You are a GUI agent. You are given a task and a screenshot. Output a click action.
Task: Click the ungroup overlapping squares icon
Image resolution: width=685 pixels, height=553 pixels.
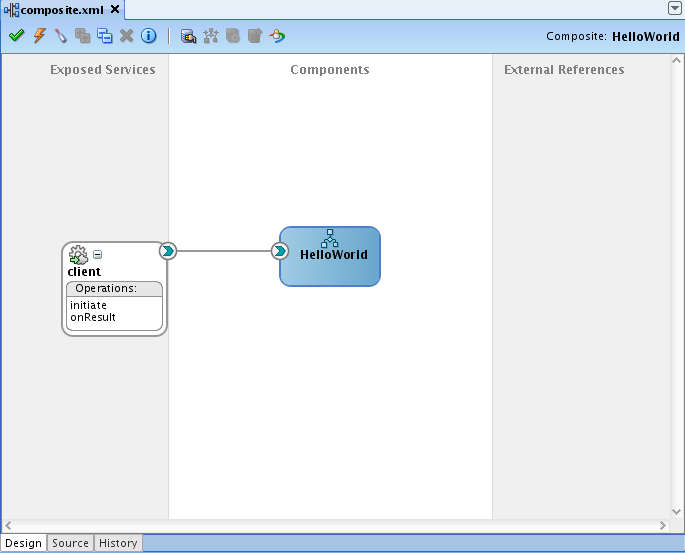pyautogui.click(x=104, y=36)
